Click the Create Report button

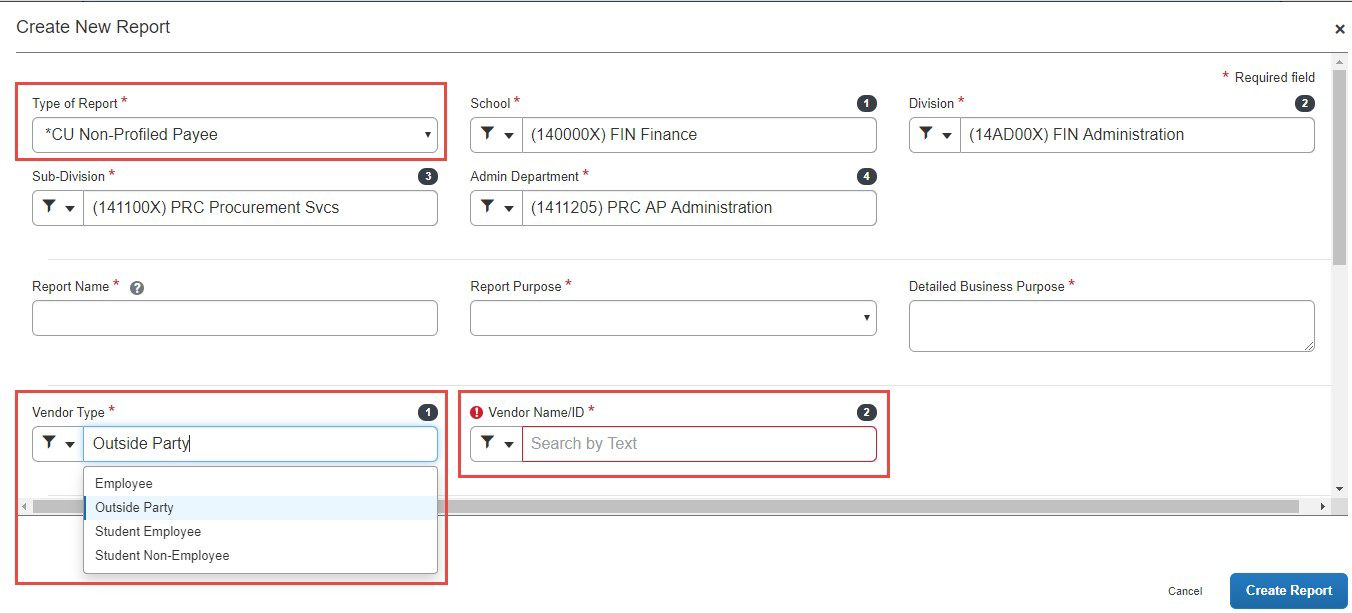tap(1288, 590)
